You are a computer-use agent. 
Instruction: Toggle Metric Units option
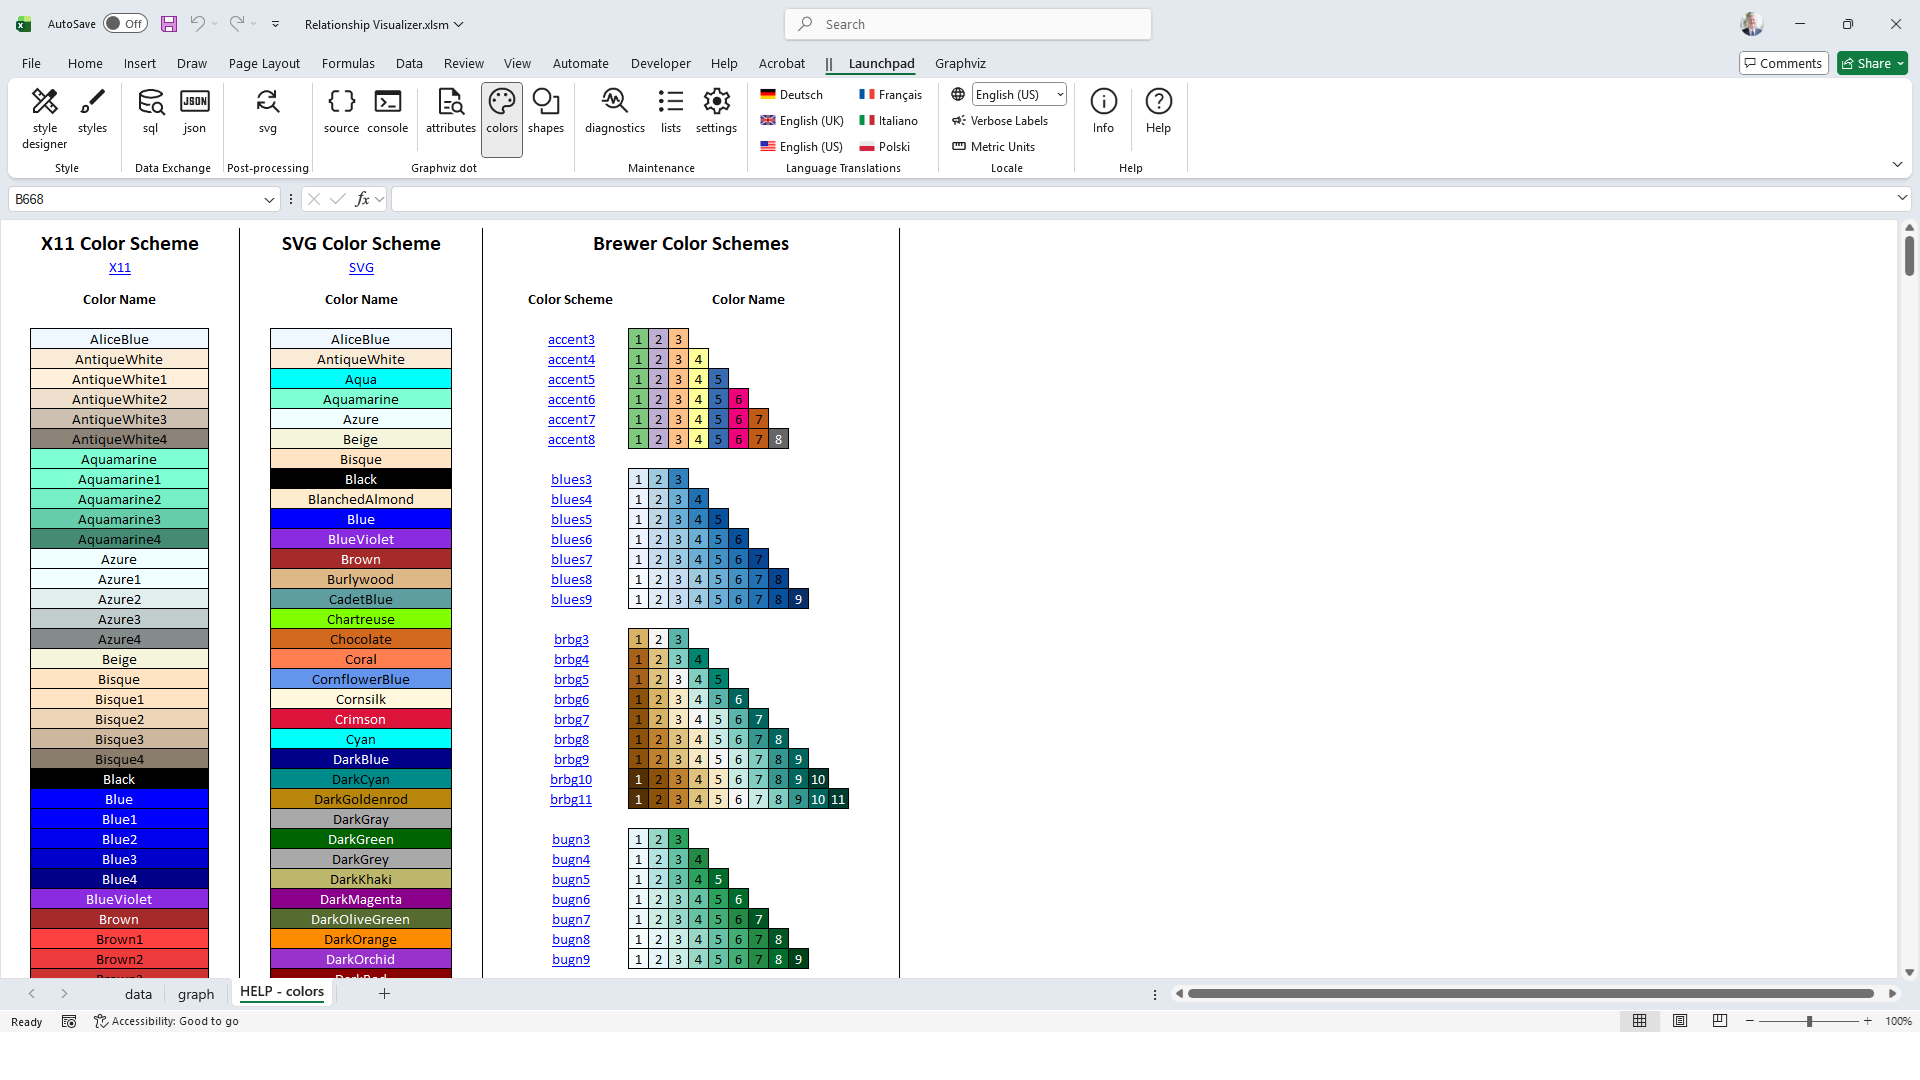point(994,147)
